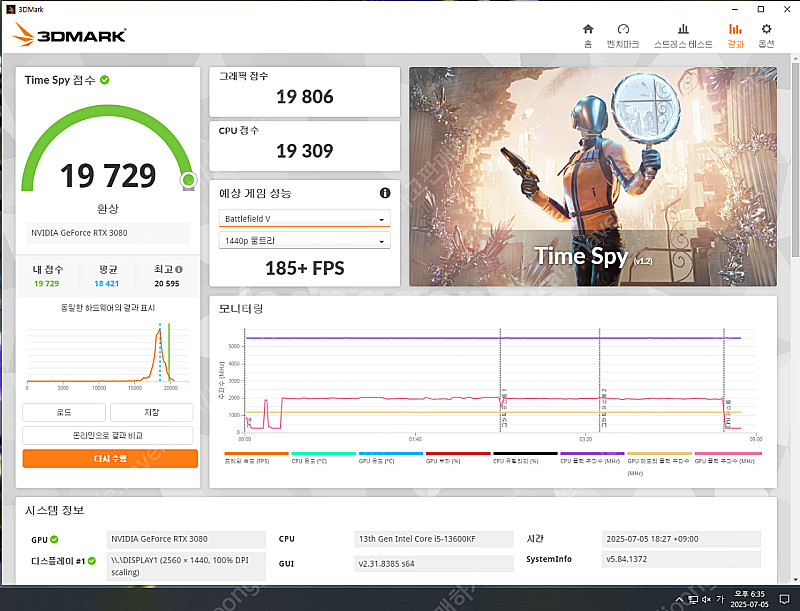The width and height of the screenshot is (800, 611).
Task: Toggle the GPU 온도 (°C) blue legend
Action: [x=390, y=457]
